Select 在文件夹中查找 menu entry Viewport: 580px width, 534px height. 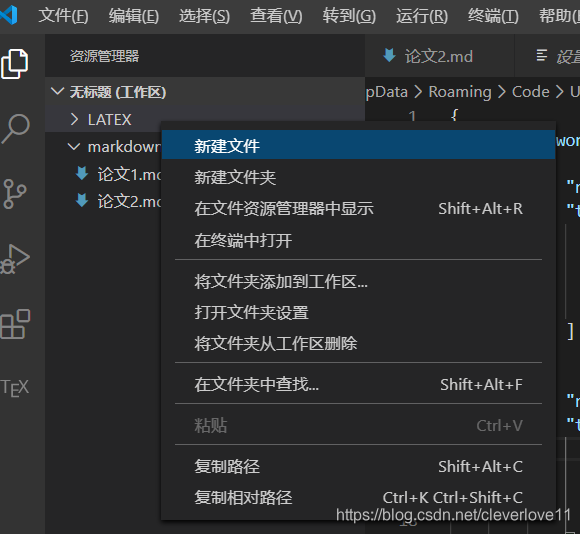coord(358,385)
